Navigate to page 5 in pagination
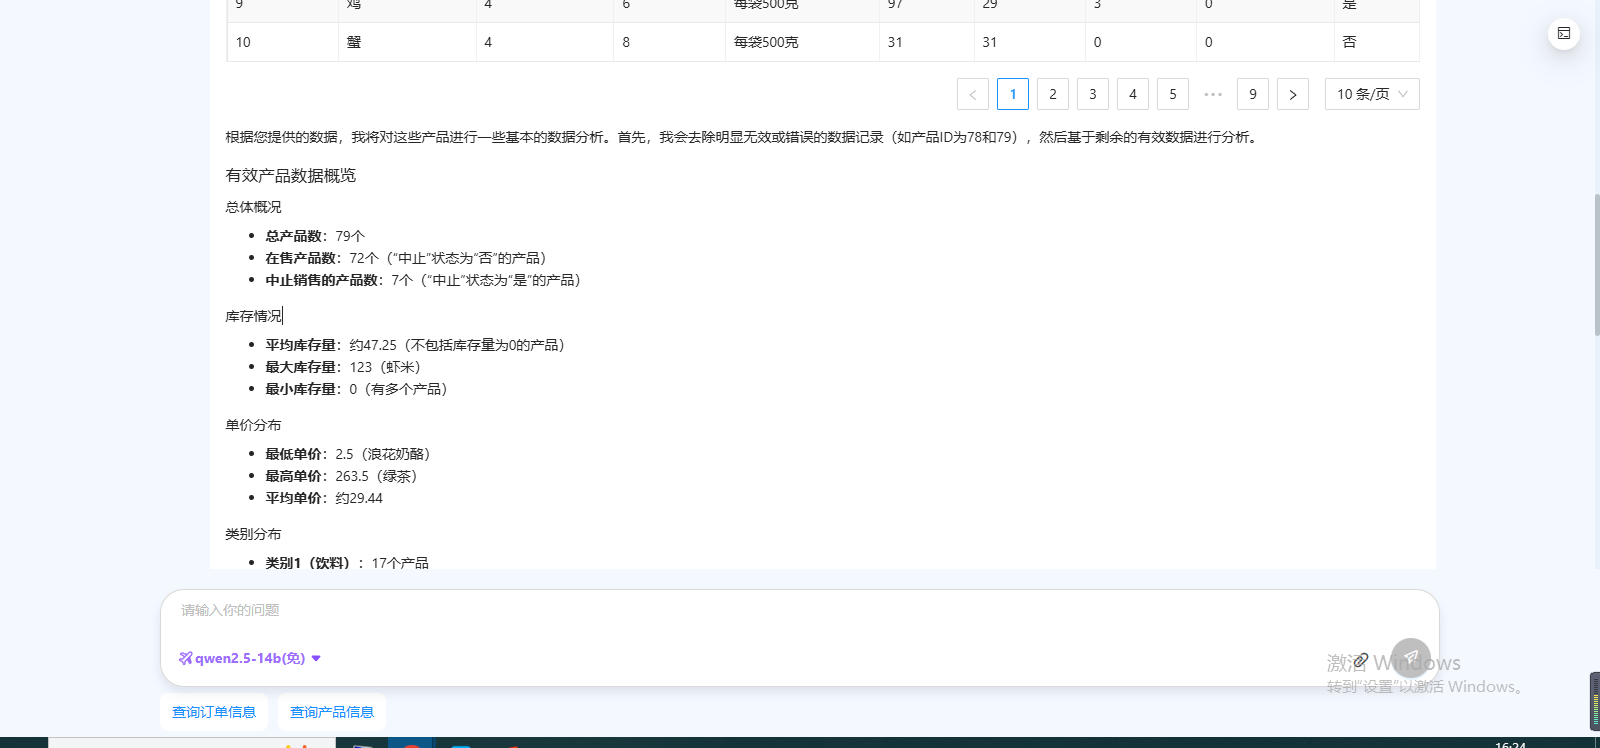1600x748 pixels. coord(1173,94)
